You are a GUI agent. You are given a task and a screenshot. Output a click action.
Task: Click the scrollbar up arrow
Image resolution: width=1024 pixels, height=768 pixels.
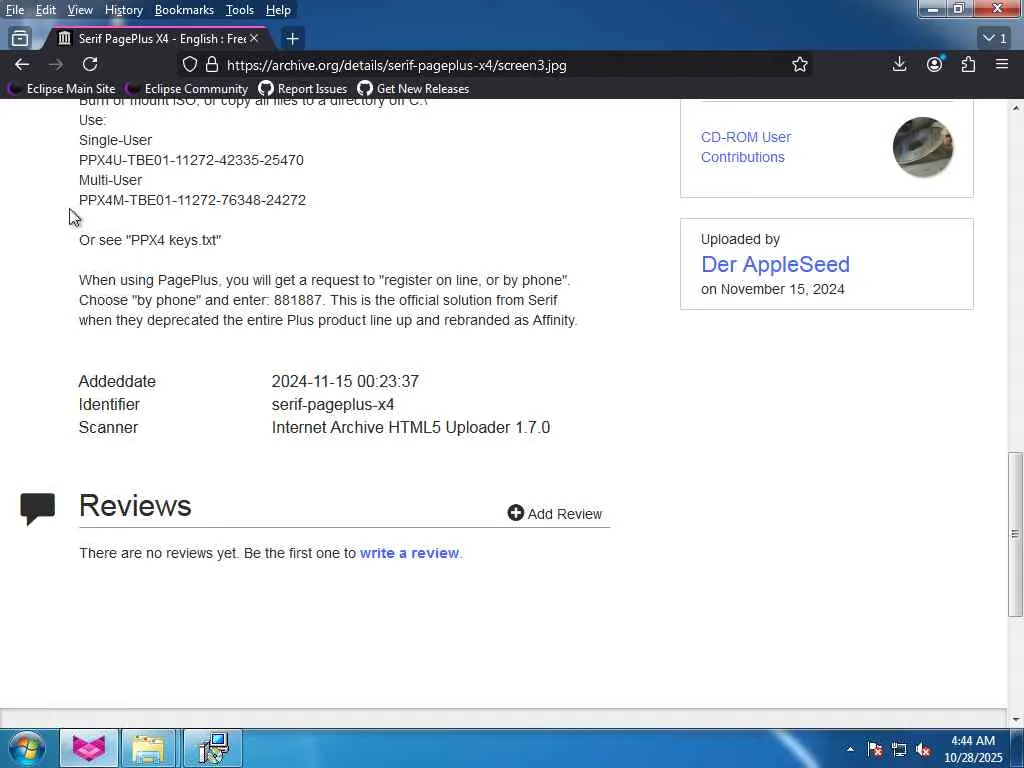click(x=1015, y=108)
